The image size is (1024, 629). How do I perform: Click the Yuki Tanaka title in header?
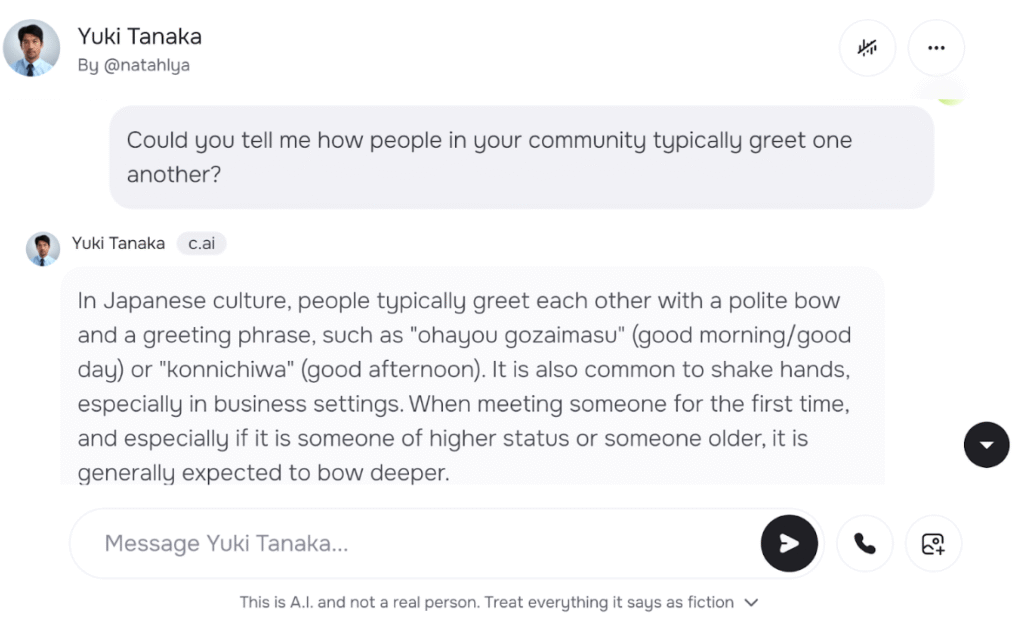coord(140,37)
